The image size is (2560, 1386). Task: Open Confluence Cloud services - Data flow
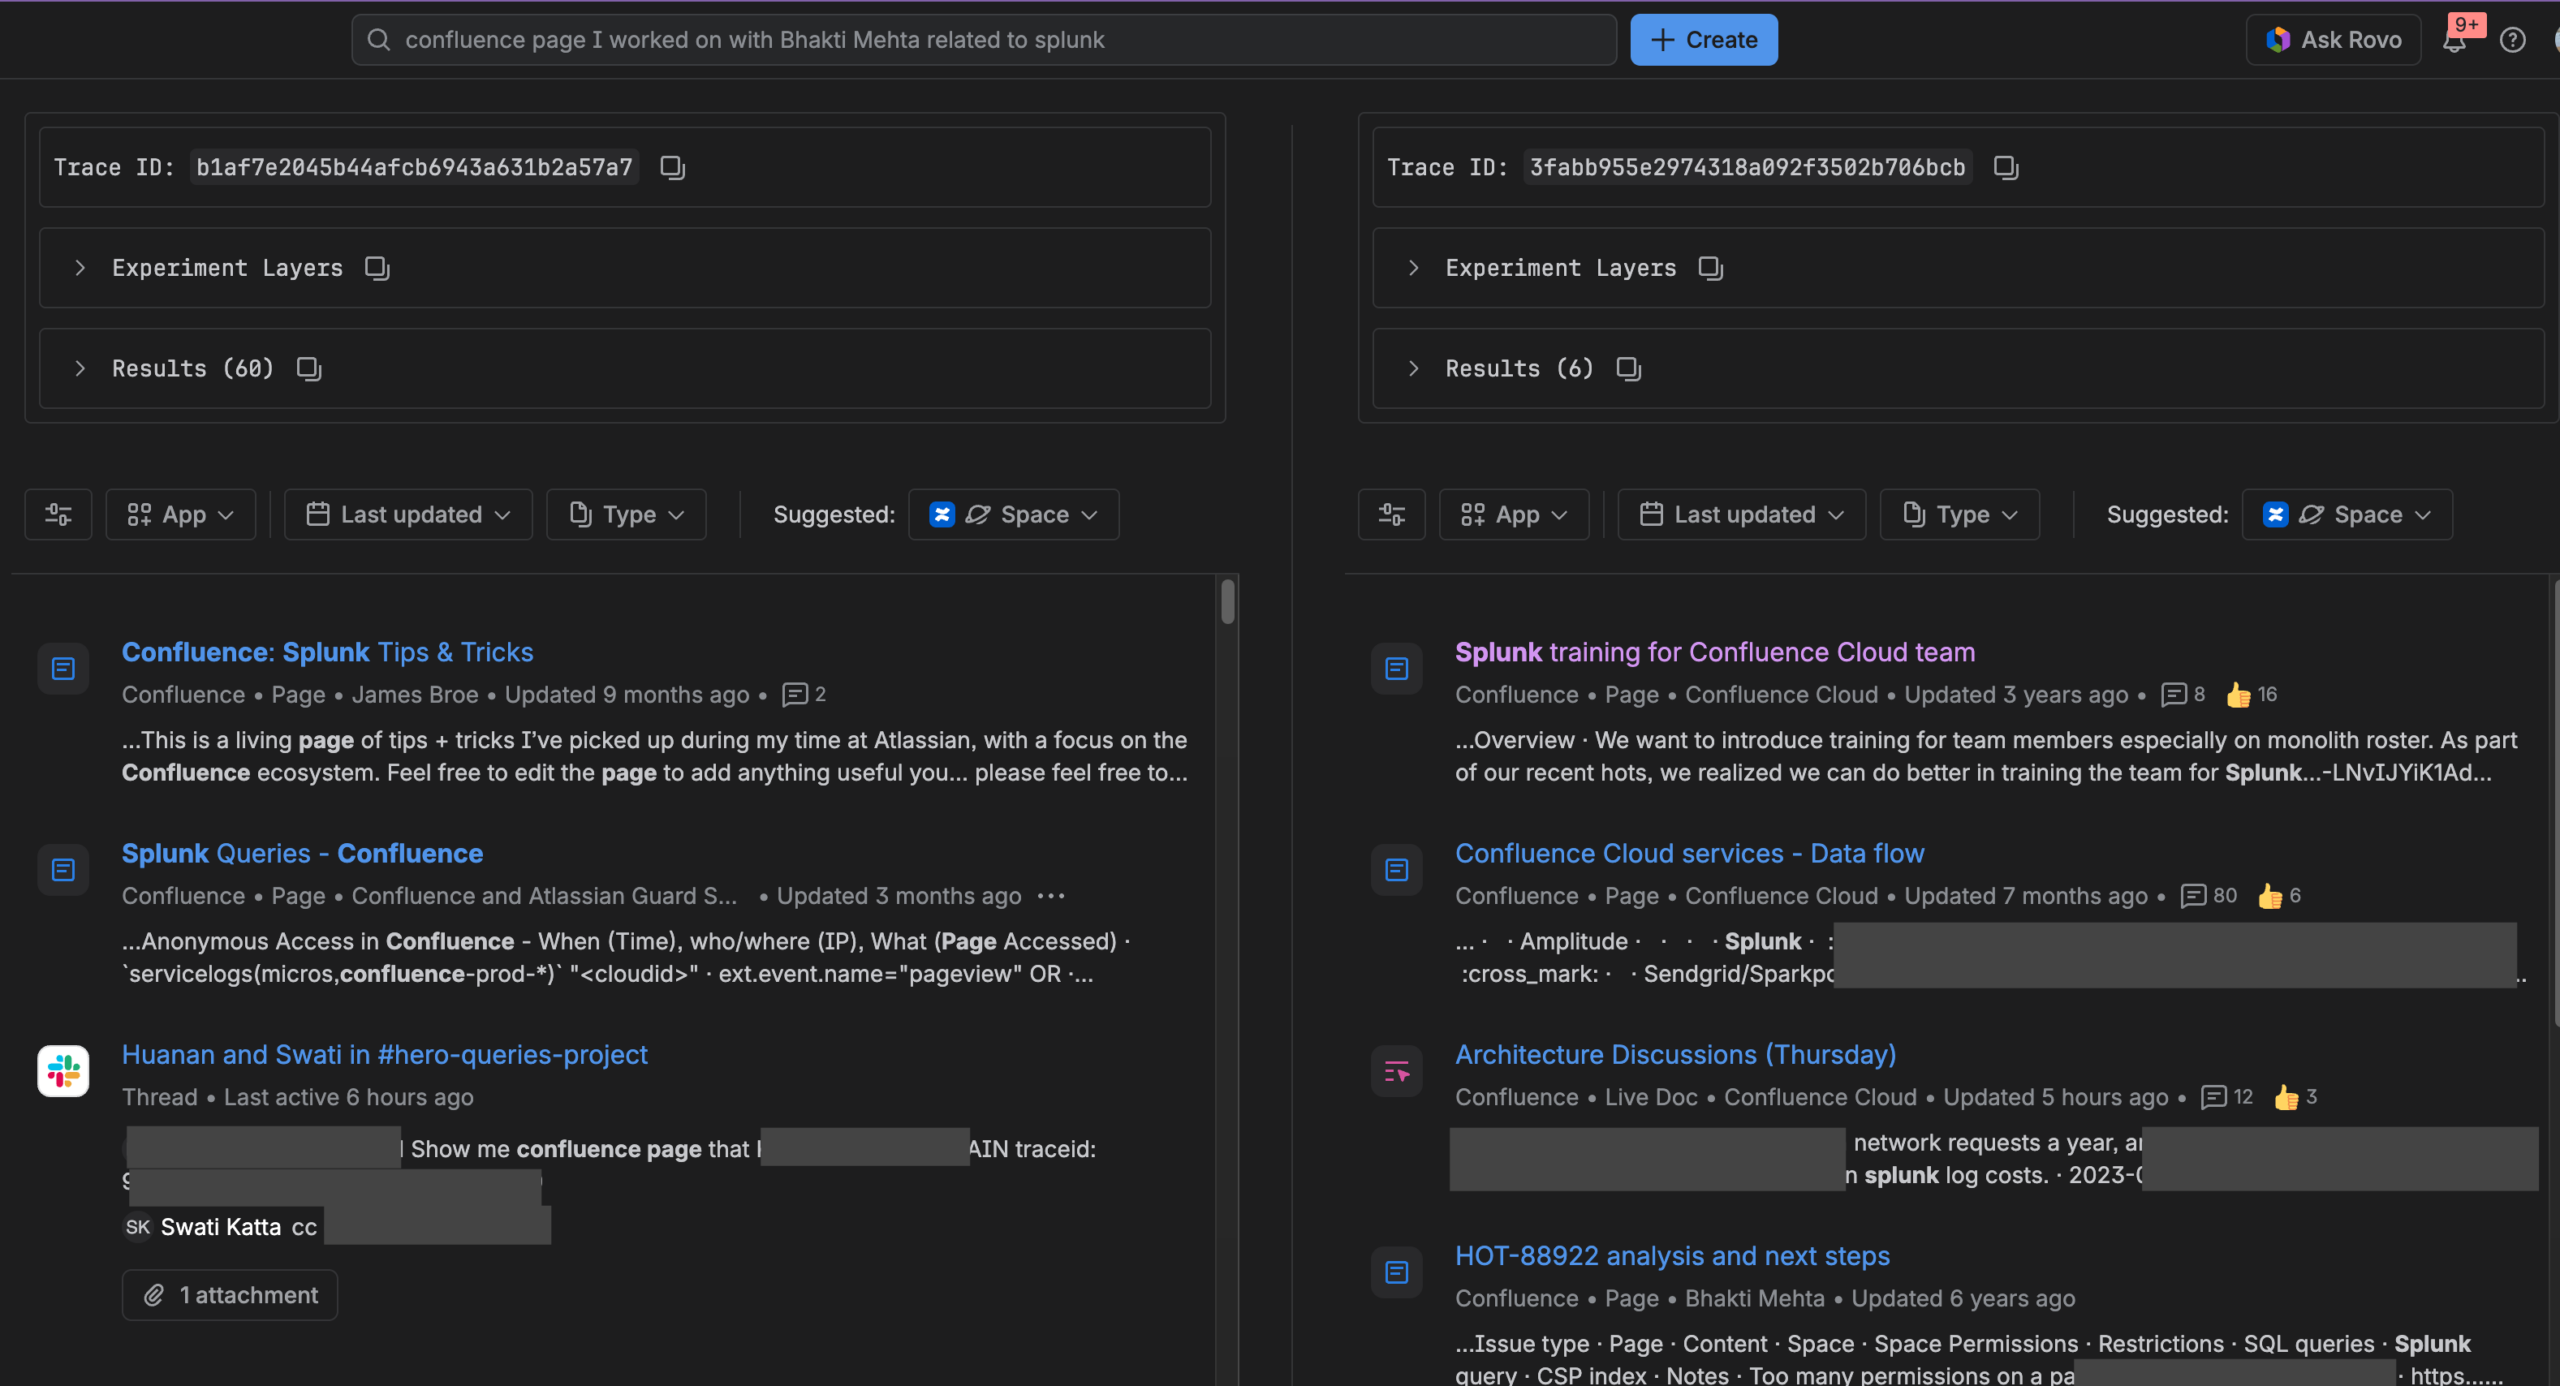click(x=1690, y=853)
